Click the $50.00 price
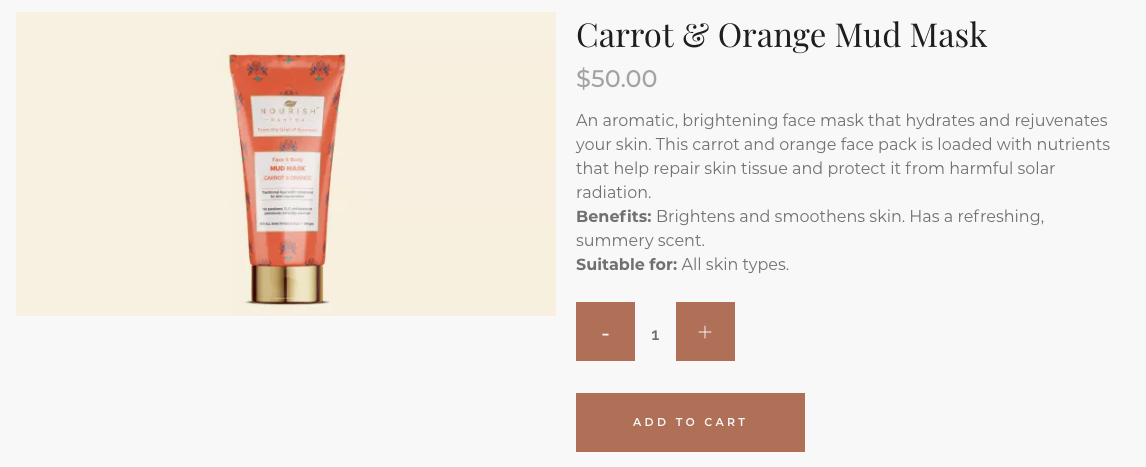Image resolution: width=1146 pixels, height=467 pixels. [x=616, y=78]
